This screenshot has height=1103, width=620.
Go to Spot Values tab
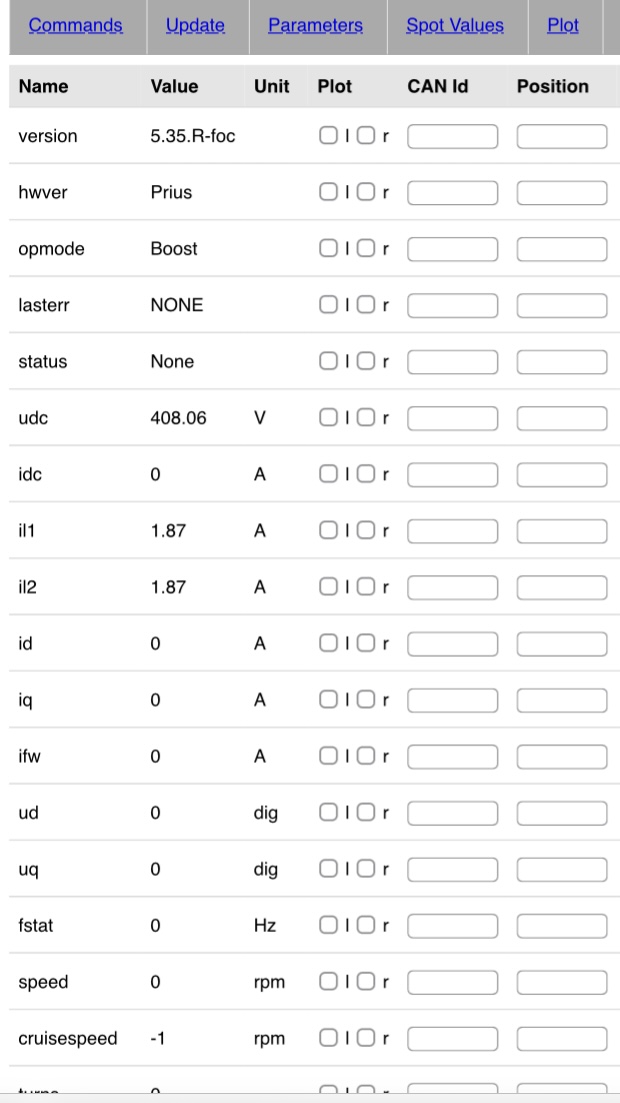[455, 26]
